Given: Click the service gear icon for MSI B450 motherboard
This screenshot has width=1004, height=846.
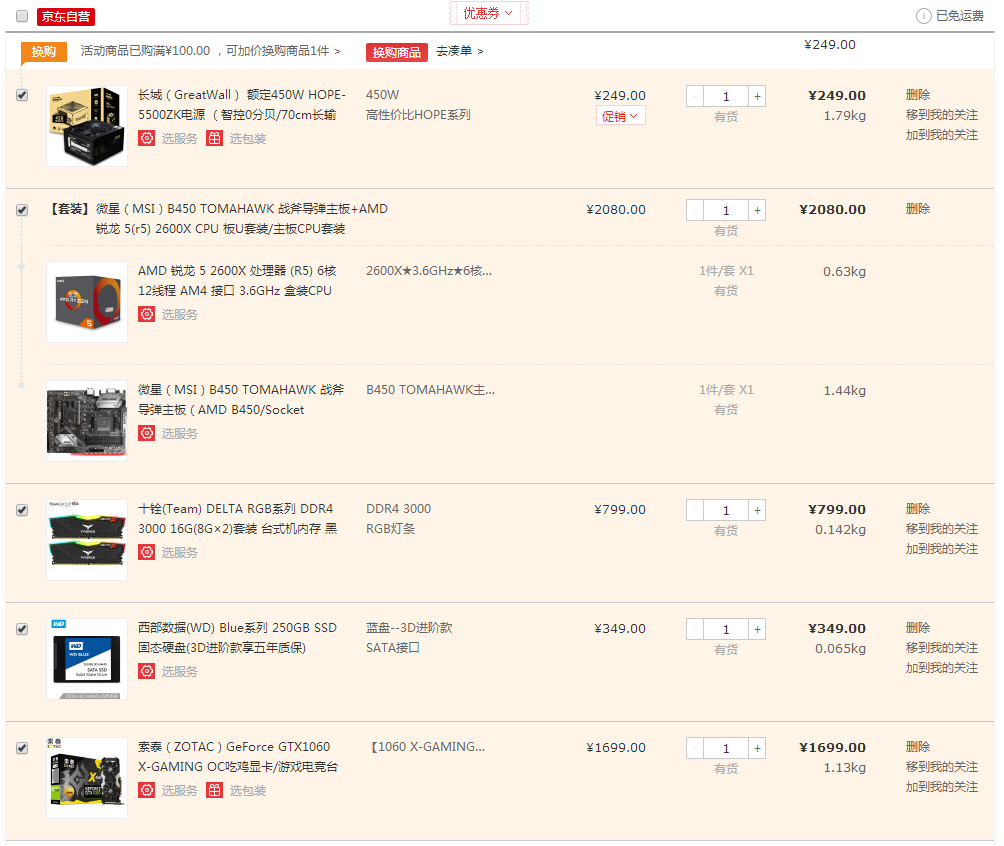Looking at the screenshot, I should pos(147,434).
